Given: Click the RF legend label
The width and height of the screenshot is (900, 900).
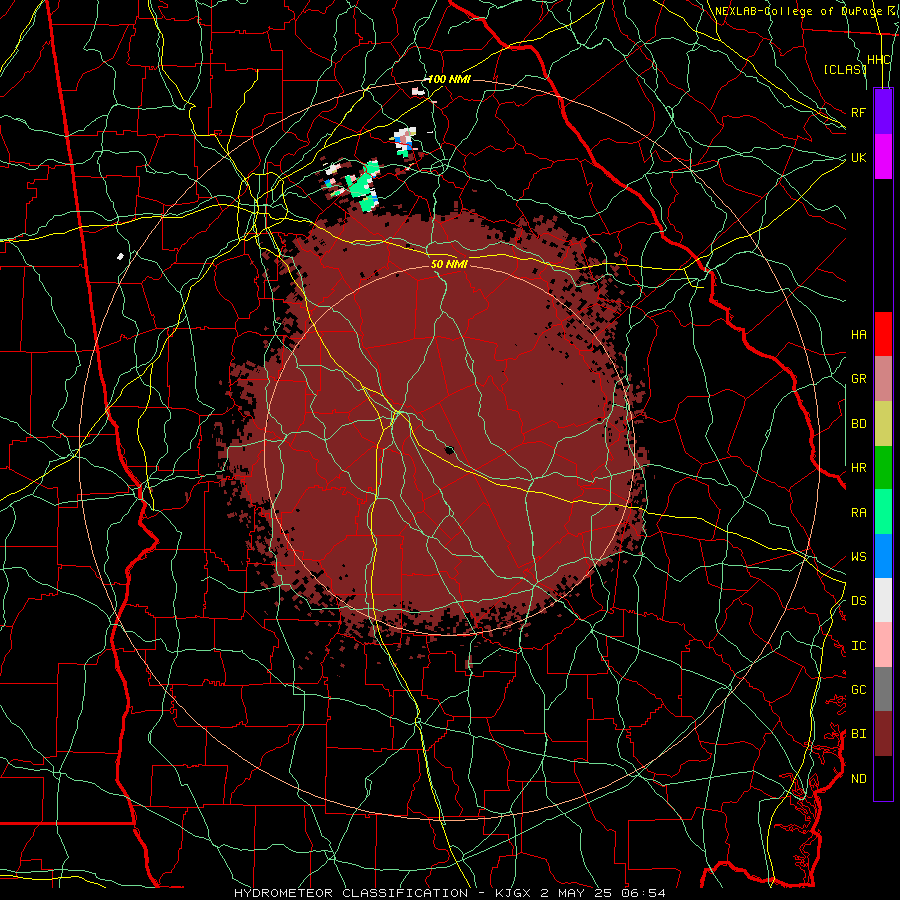Looking at the screenshot, I should (x=859, y=112).
